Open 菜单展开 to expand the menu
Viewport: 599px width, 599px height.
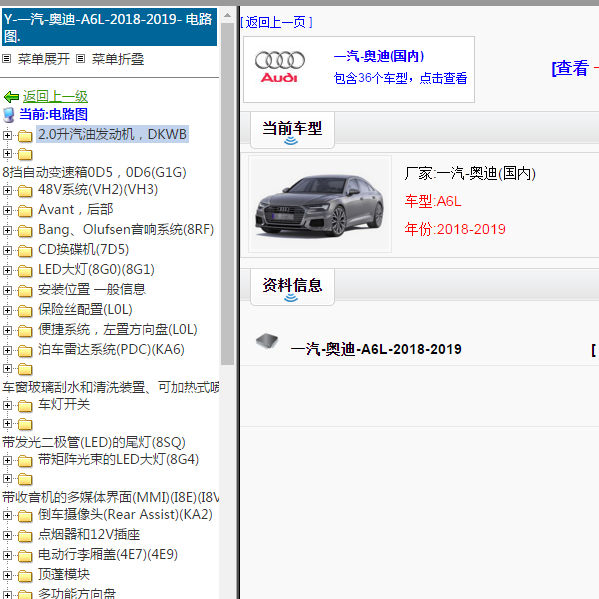coord(44,59)
